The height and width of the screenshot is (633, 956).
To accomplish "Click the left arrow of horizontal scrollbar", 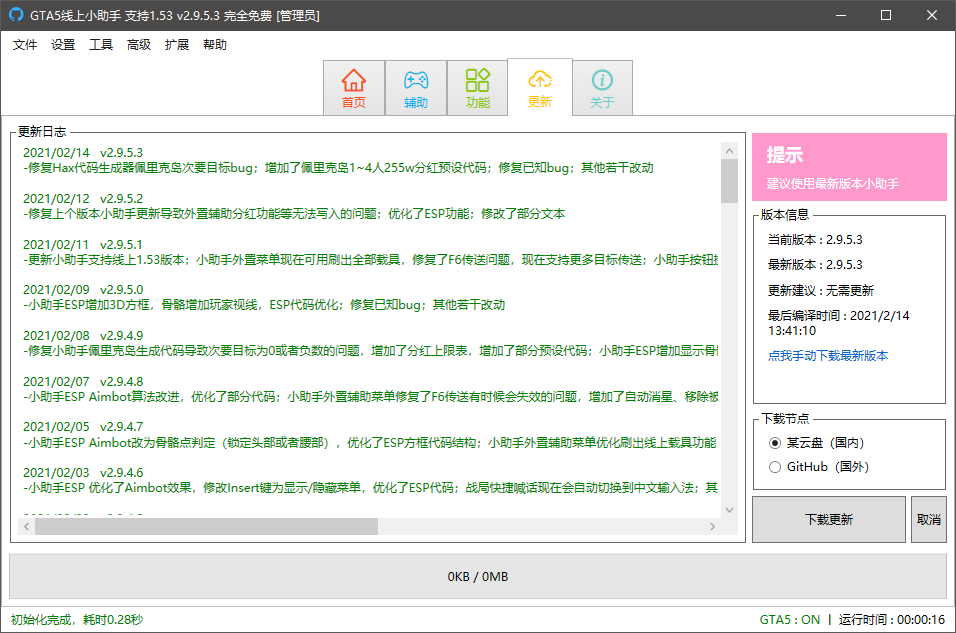I will (x=26, y=526).
